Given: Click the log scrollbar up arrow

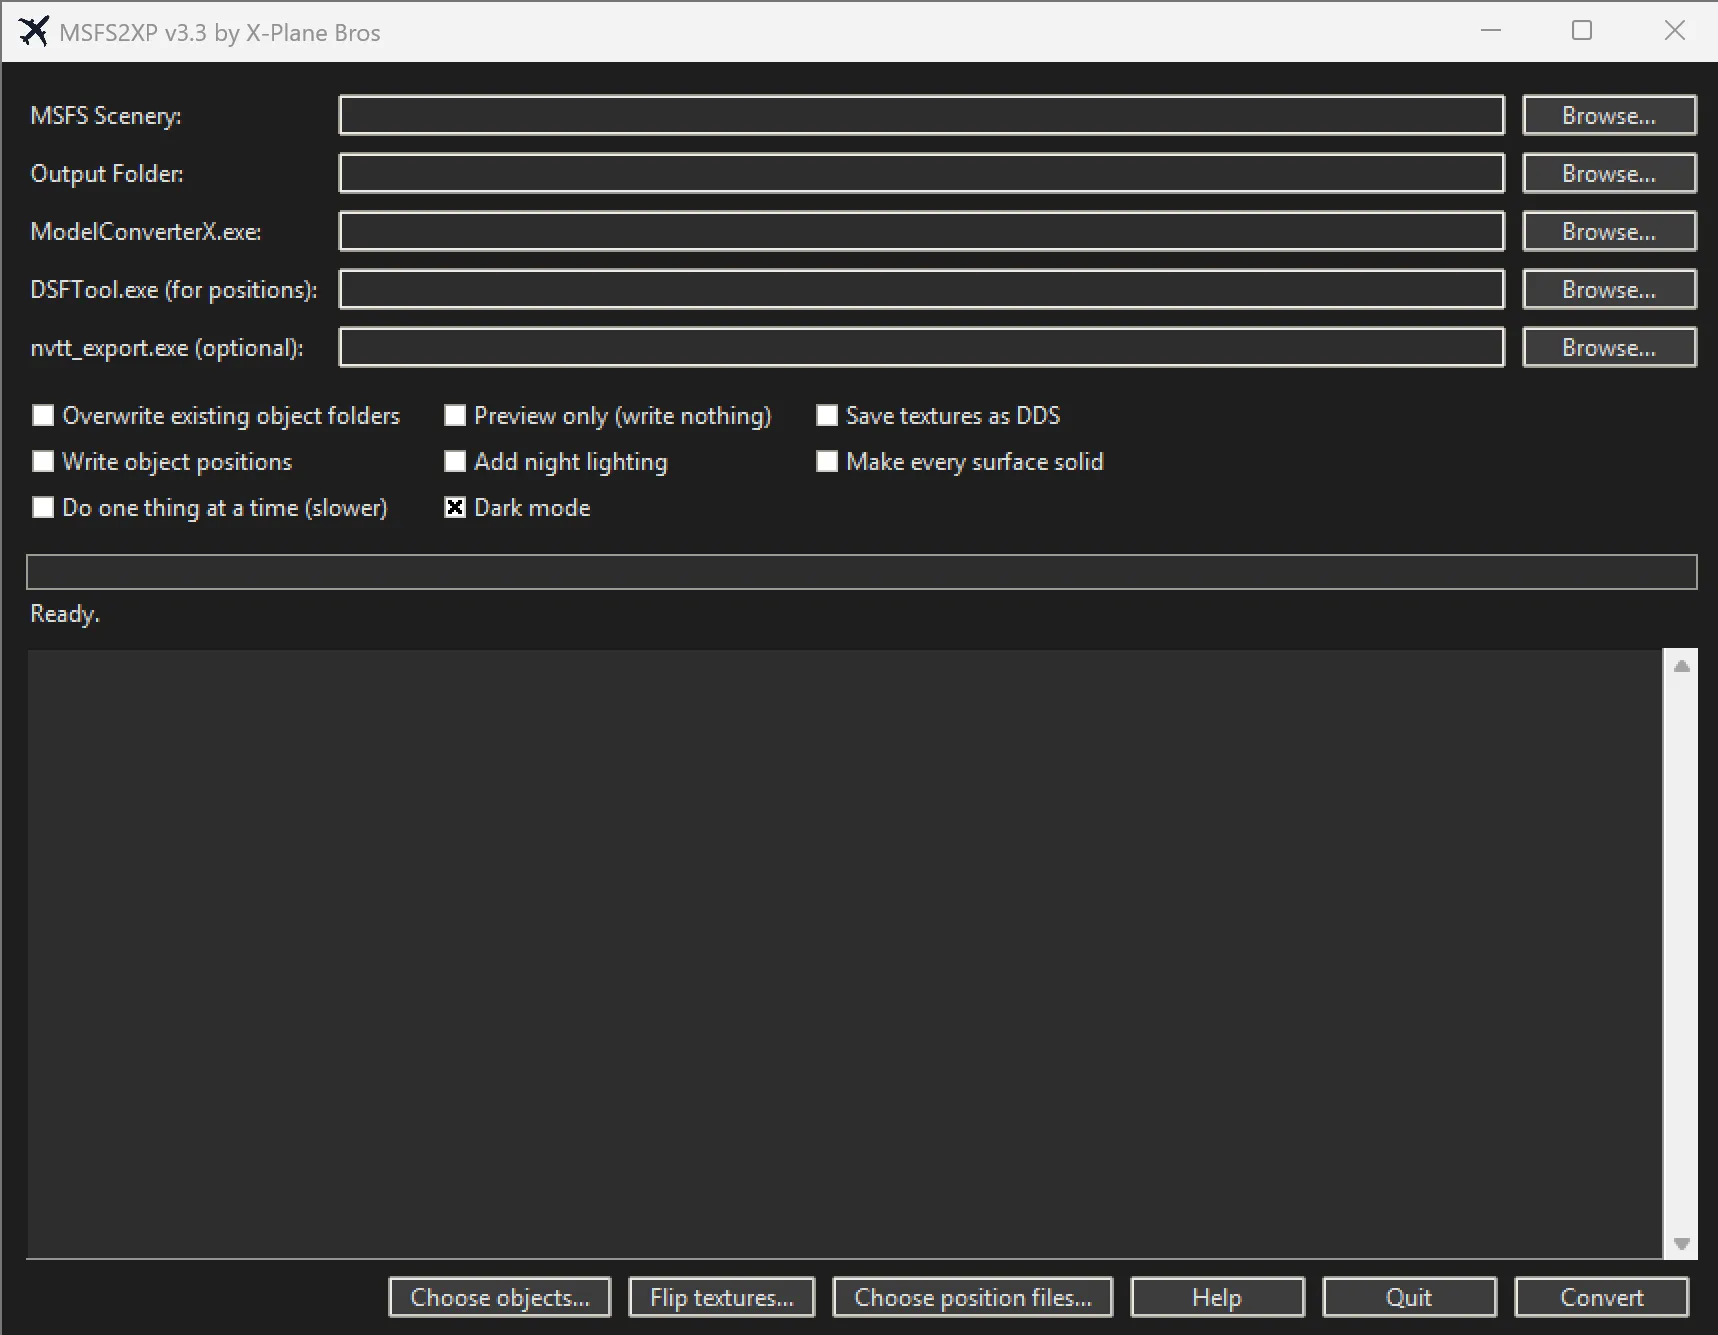Looking at the screenshot, I should [1682, 666].
